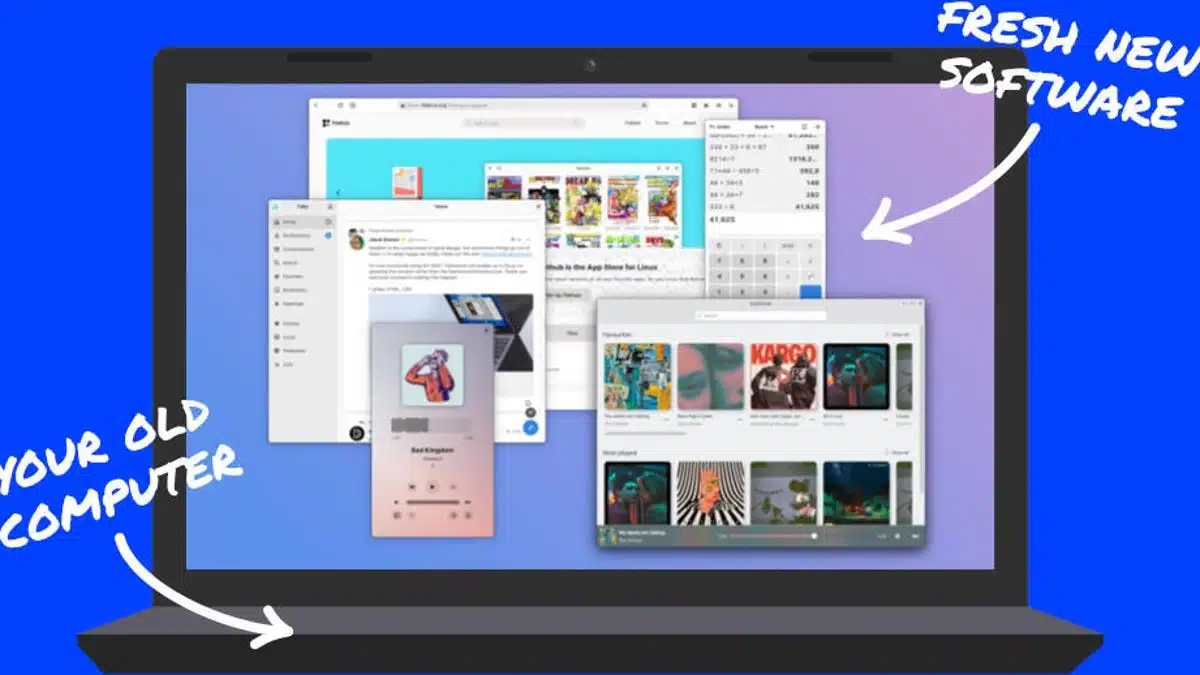
Task: Open the calculator hamburger menu
Action: pyautogui.click(x=816, y=127)
